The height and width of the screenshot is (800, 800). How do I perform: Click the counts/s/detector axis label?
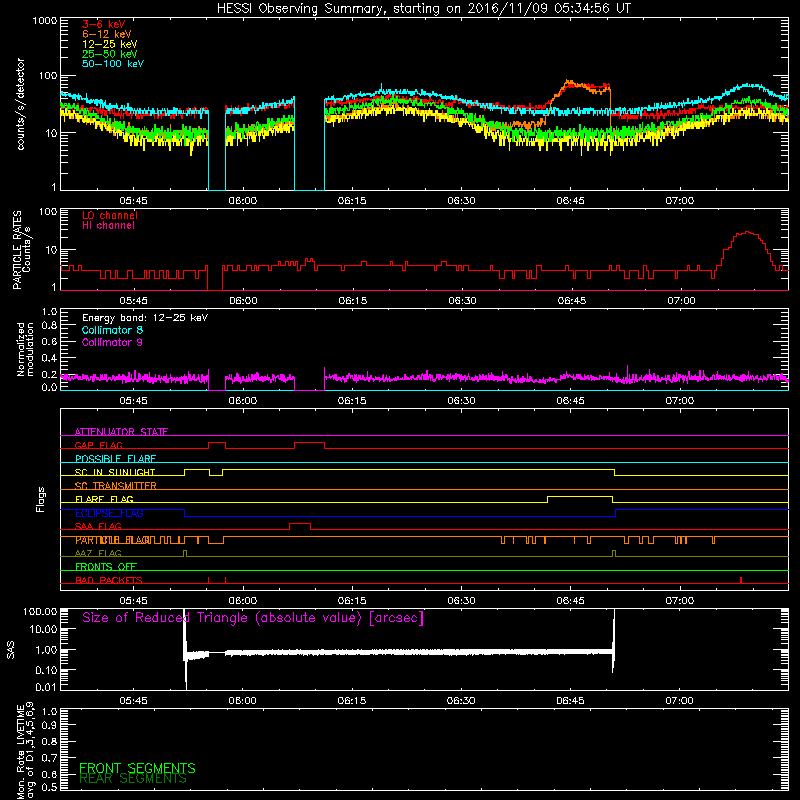(20, 104)
